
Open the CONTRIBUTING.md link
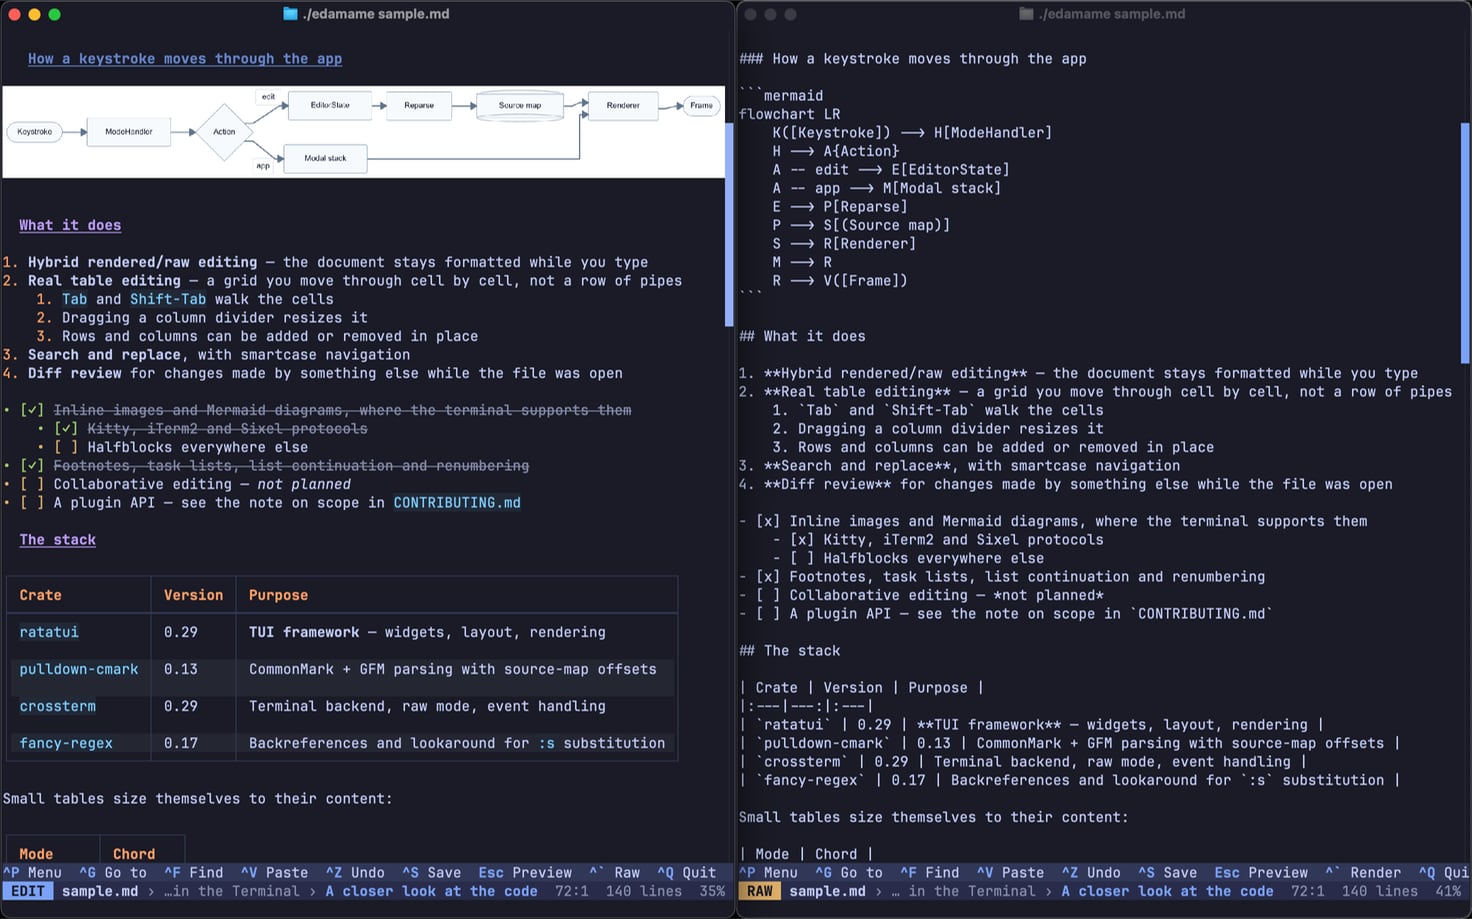pos(457,503)
